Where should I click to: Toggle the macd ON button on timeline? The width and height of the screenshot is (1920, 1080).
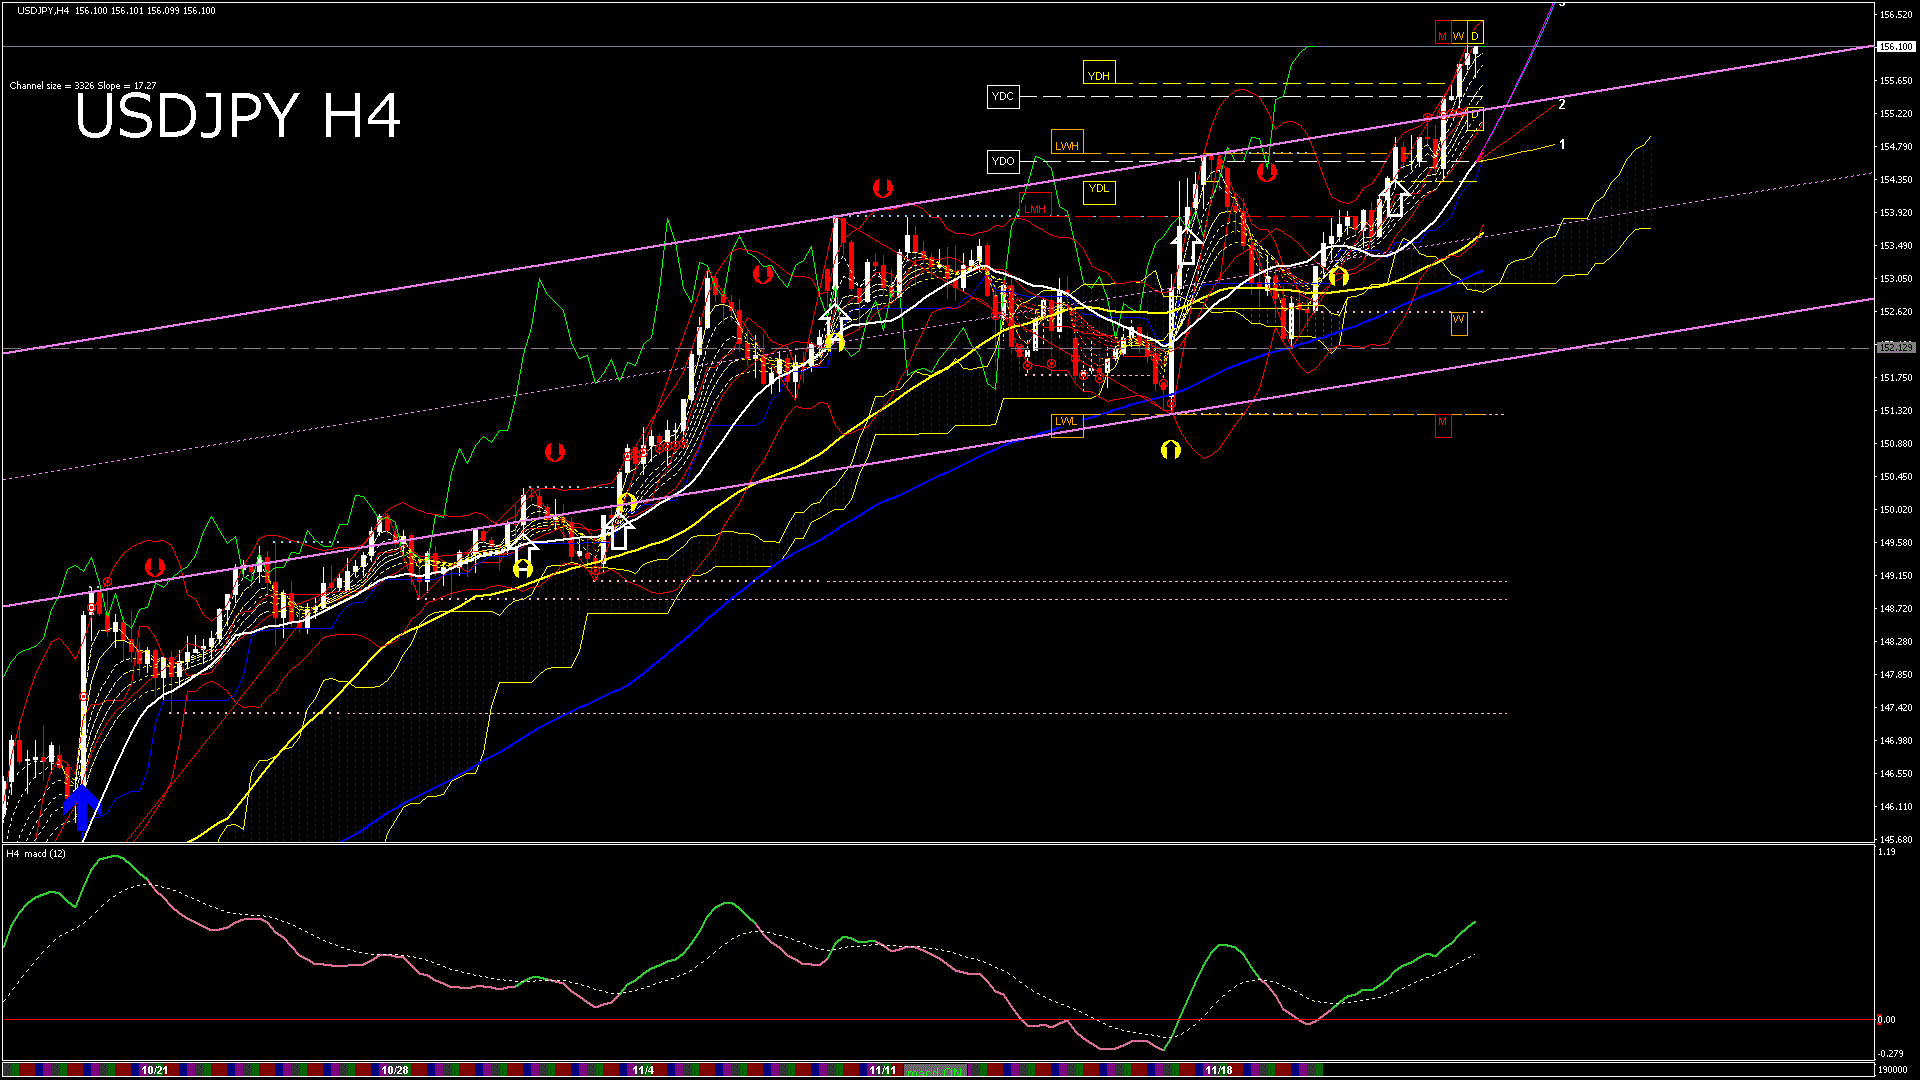click(x=935, y=1070)
